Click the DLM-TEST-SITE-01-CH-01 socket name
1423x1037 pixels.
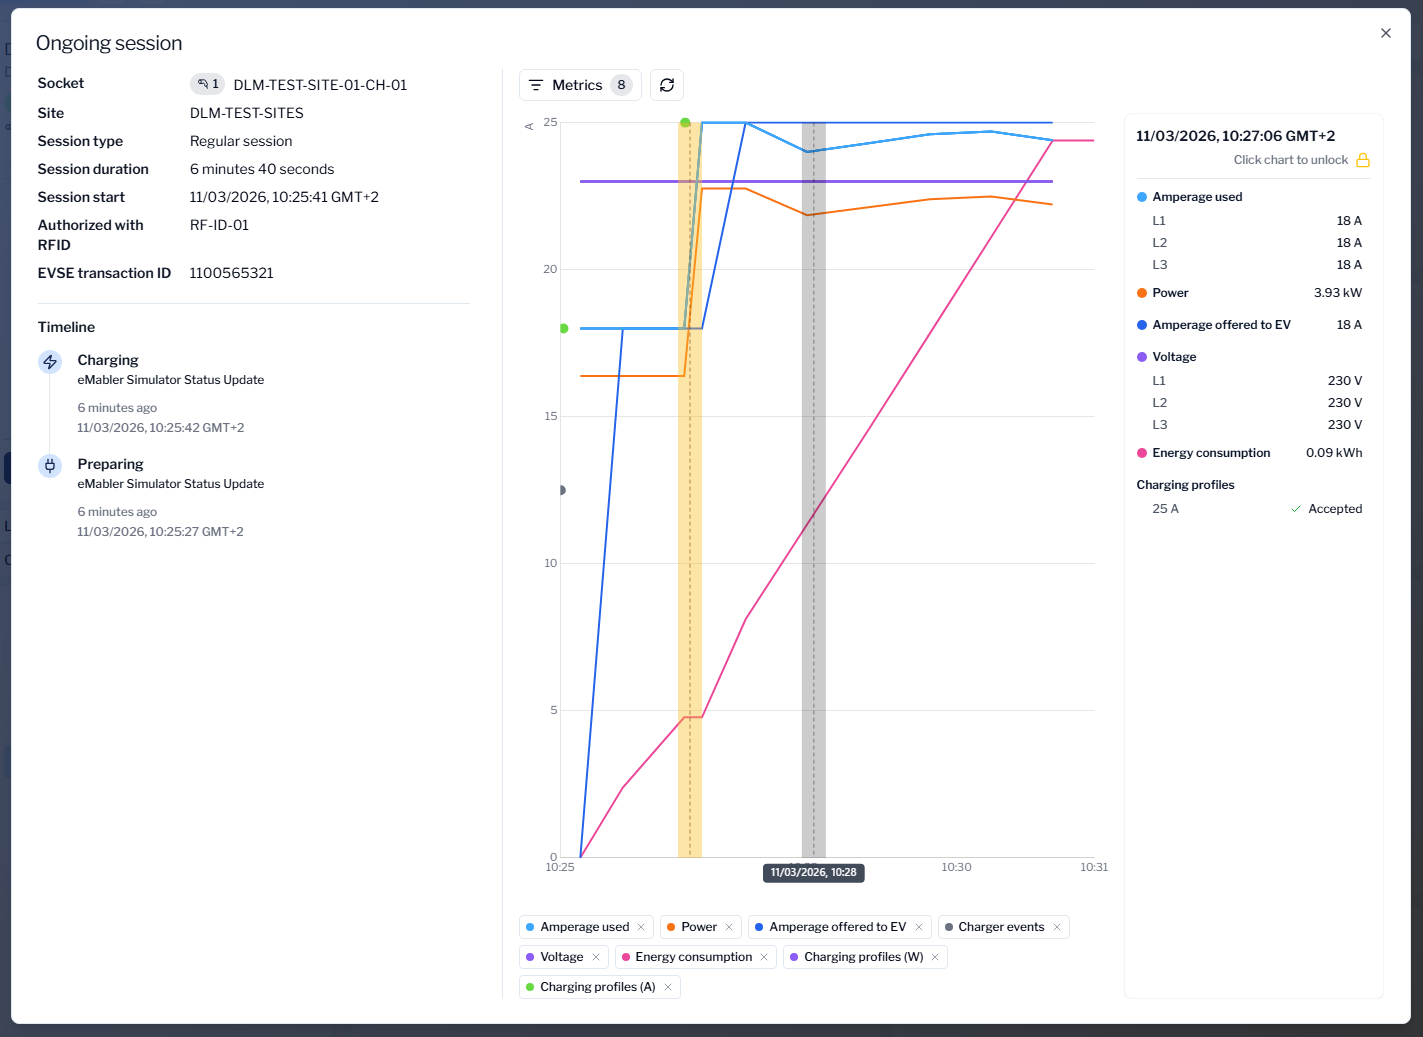[x=320, y=85]
